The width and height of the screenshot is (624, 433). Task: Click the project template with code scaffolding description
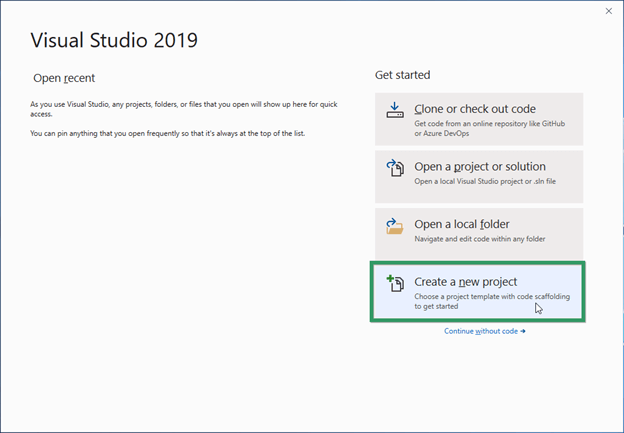(x=484, y=302)
